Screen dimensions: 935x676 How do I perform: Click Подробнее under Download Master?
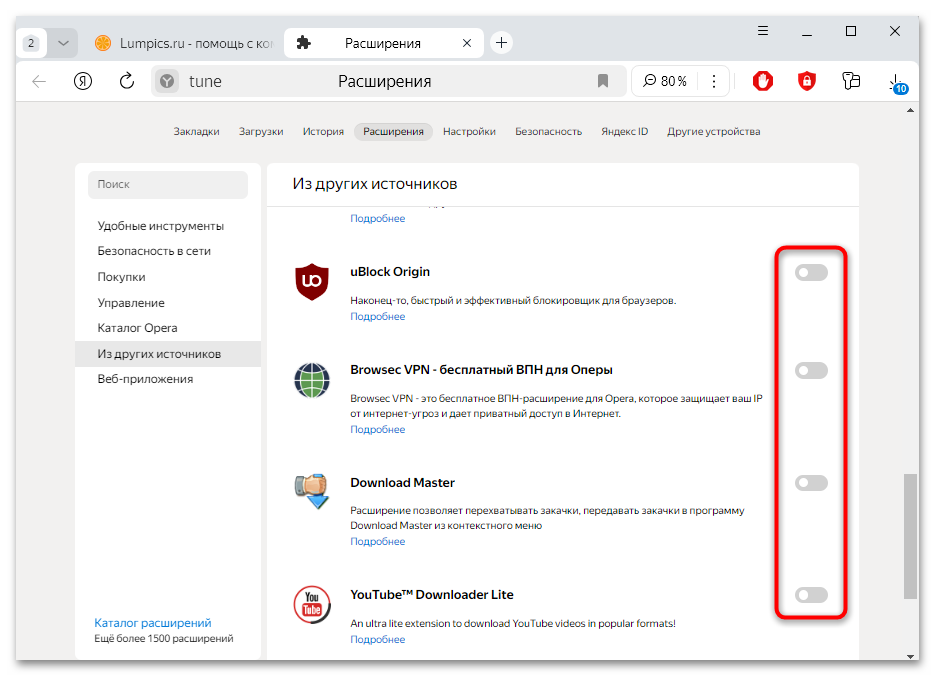click(377, 541)
